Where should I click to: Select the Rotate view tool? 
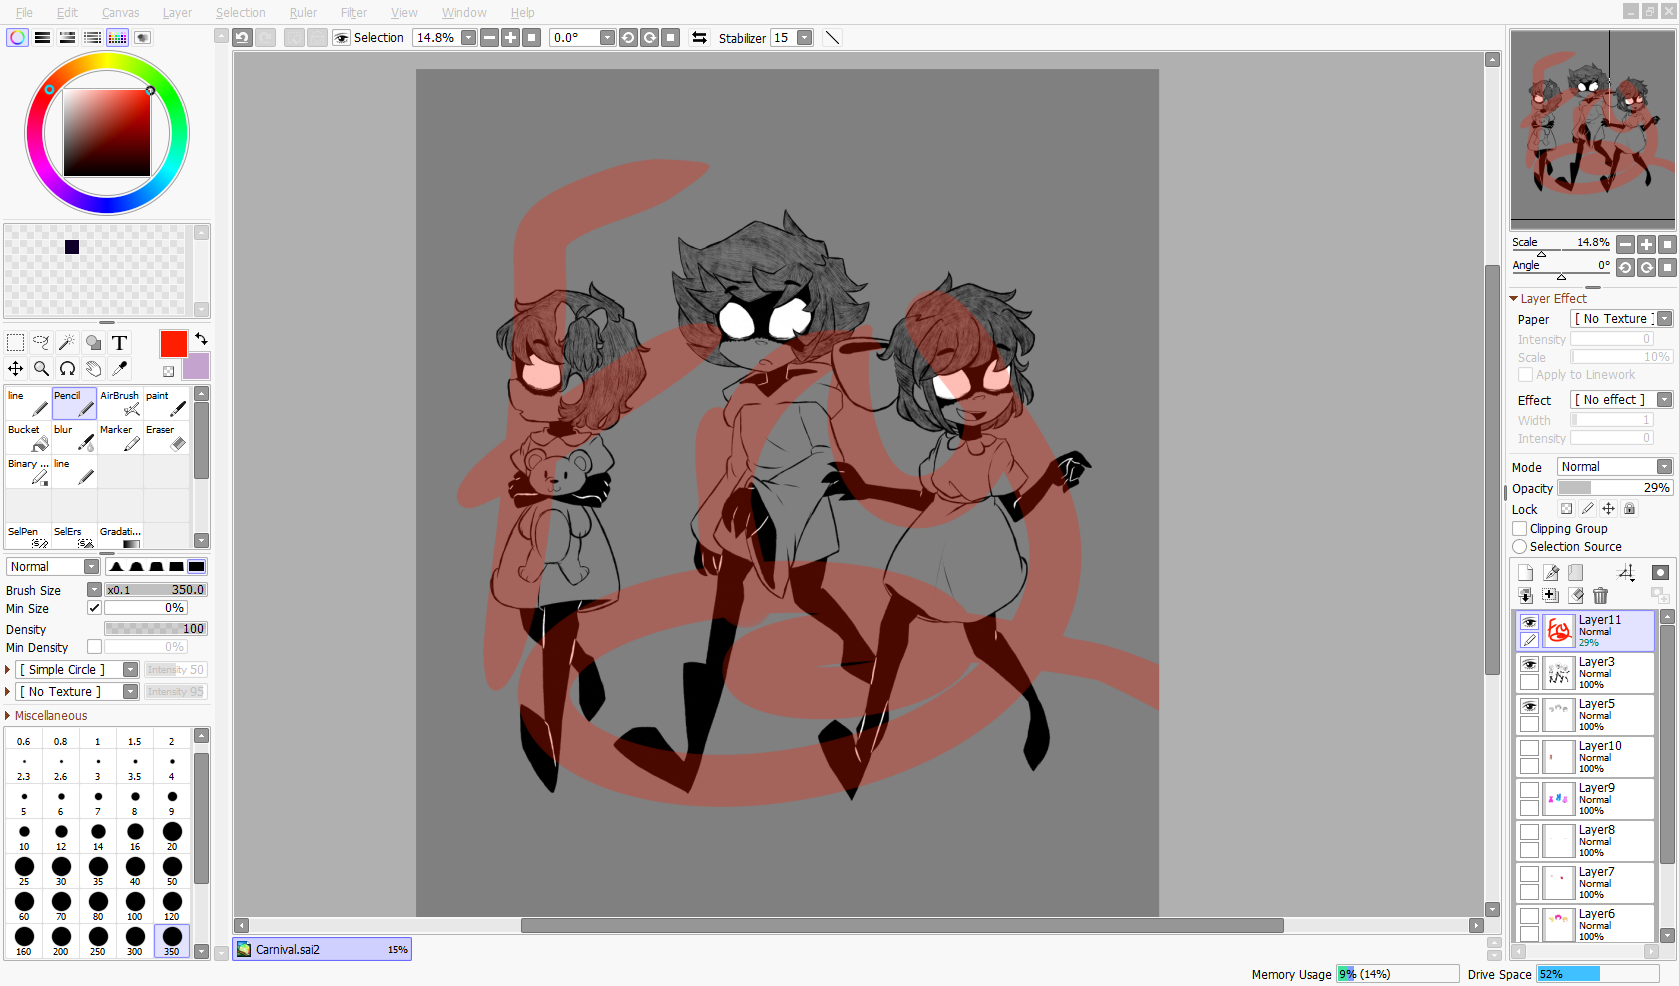pyautogui.click(x=67, y=369)
